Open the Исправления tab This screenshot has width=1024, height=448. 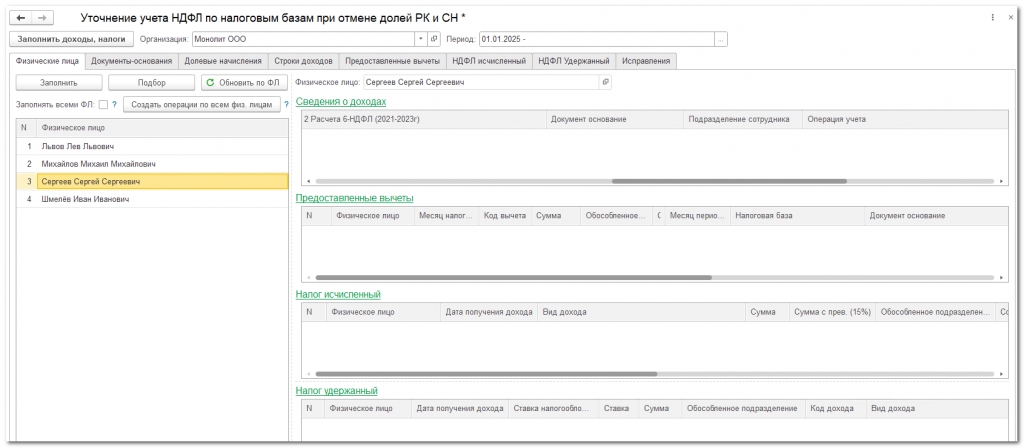point(647,61)
